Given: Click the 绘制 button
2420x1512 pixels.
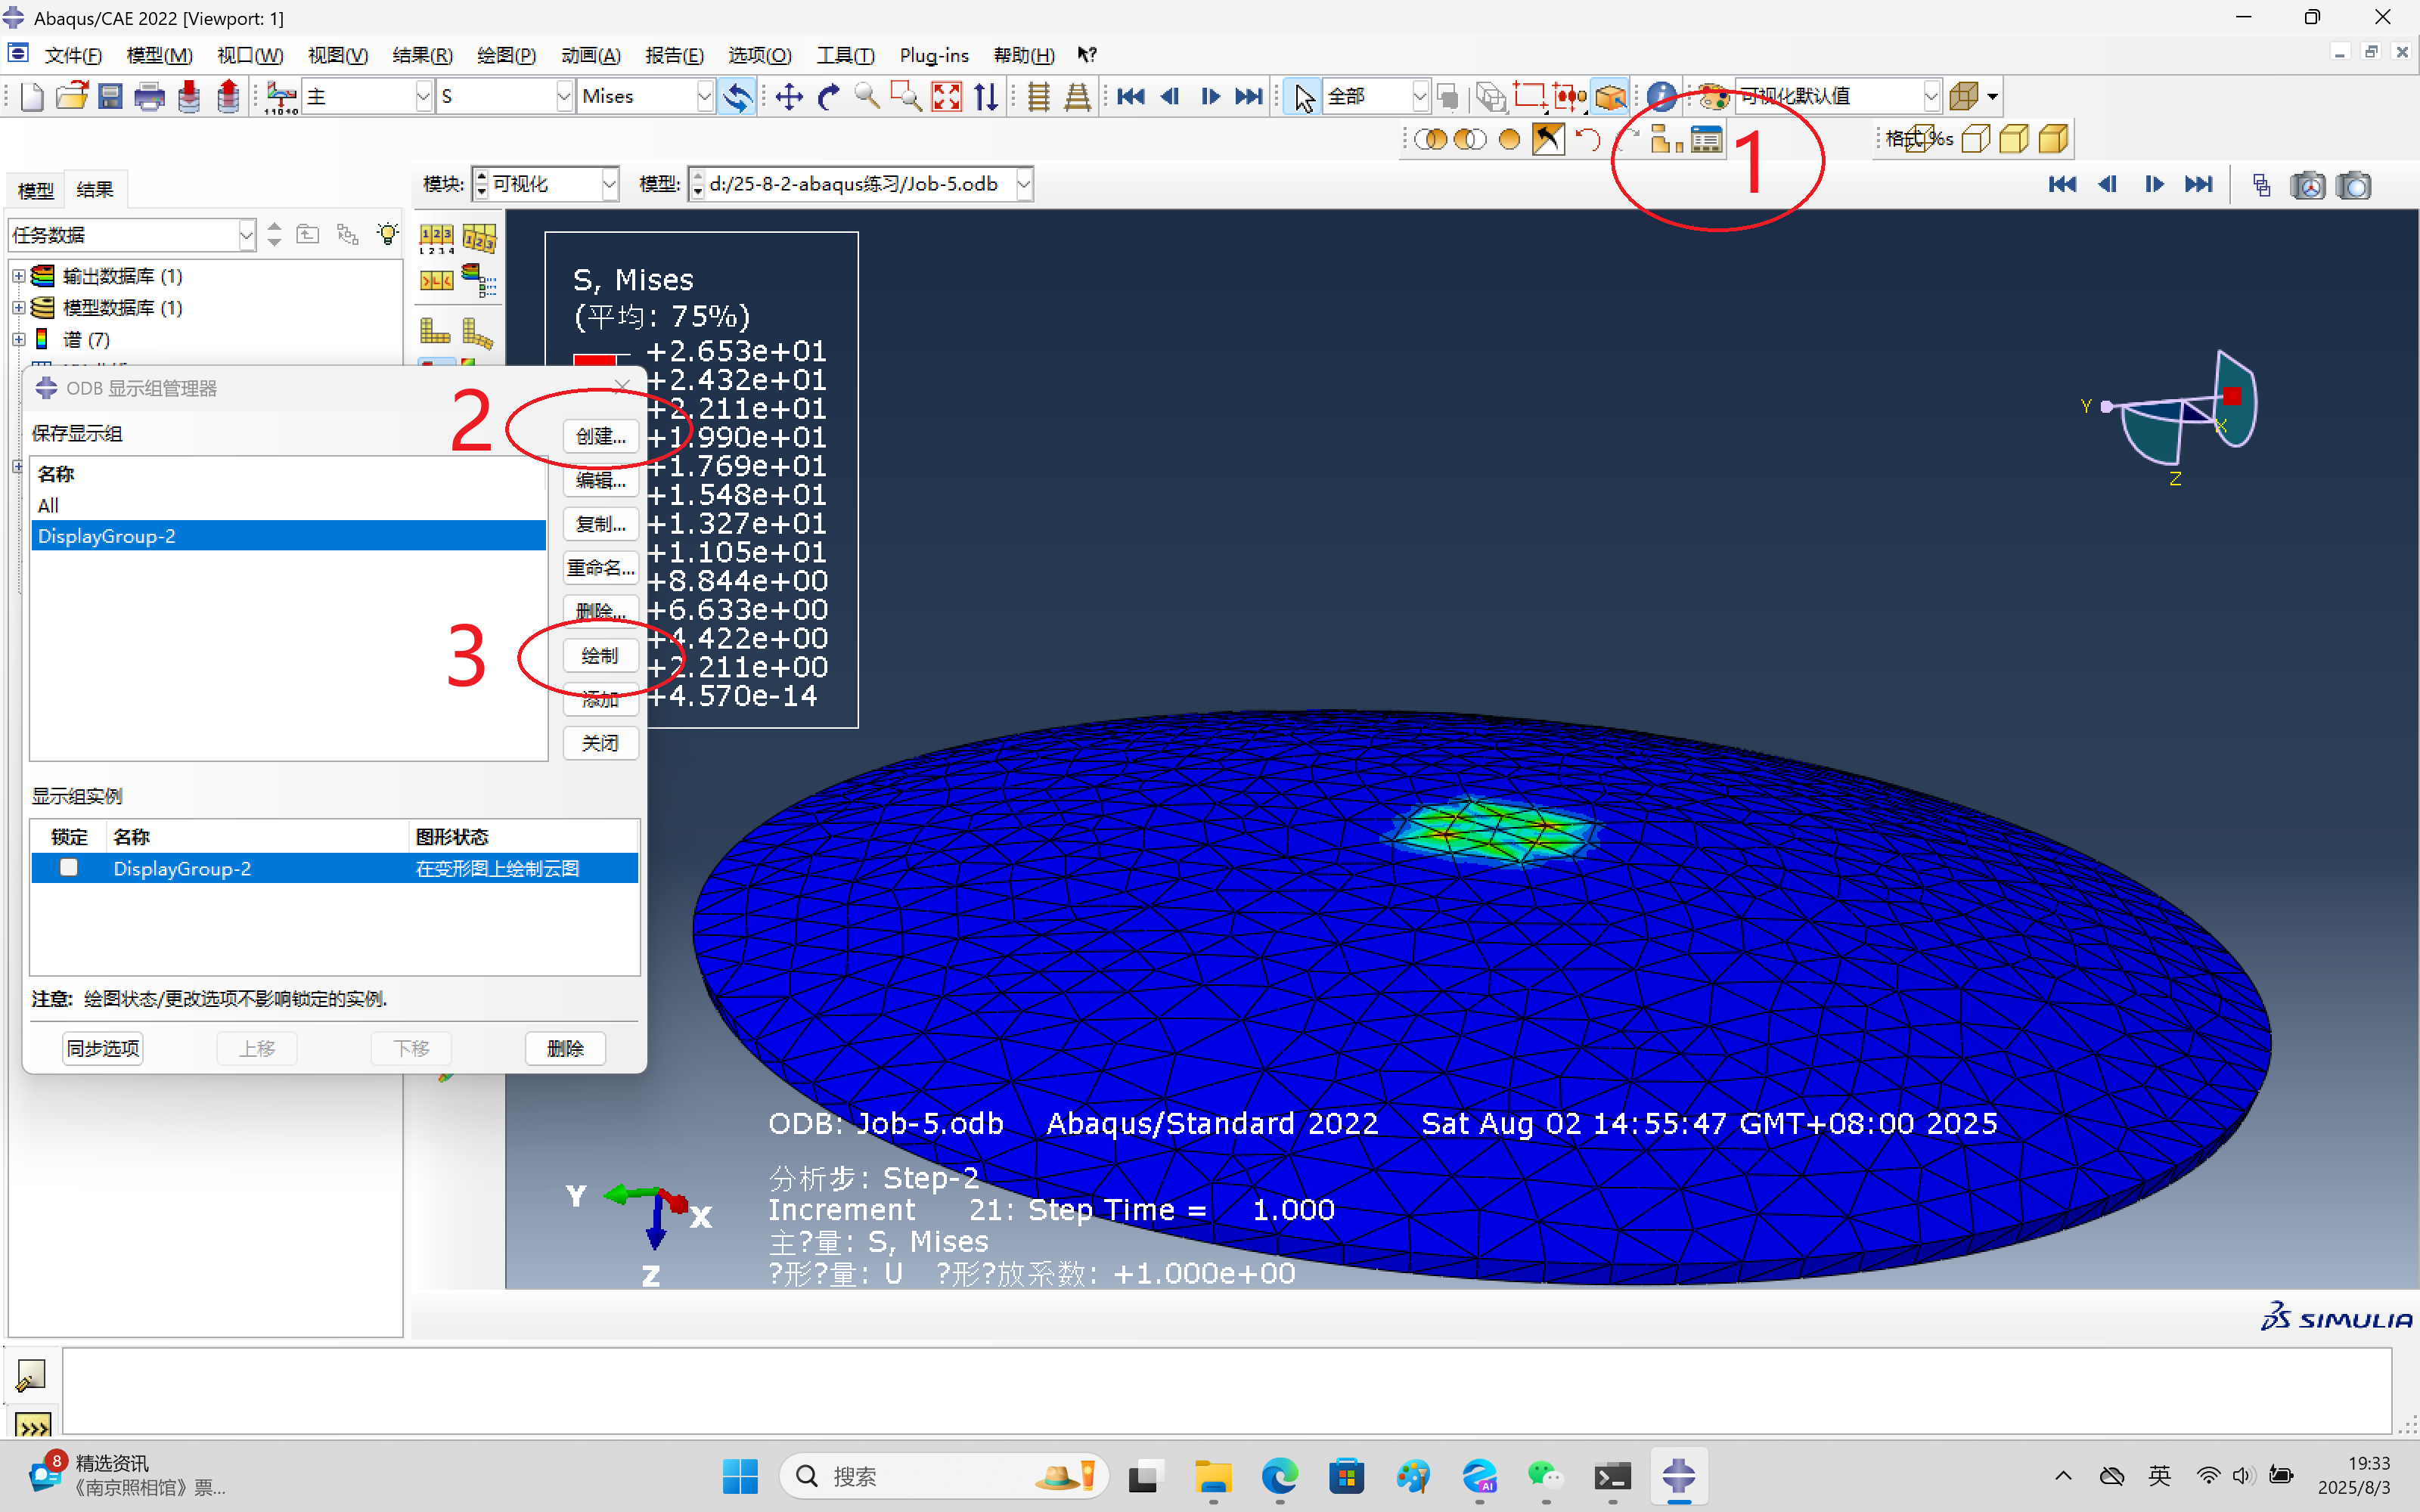Looking at the screenshot, I should (x=601, y=656).
